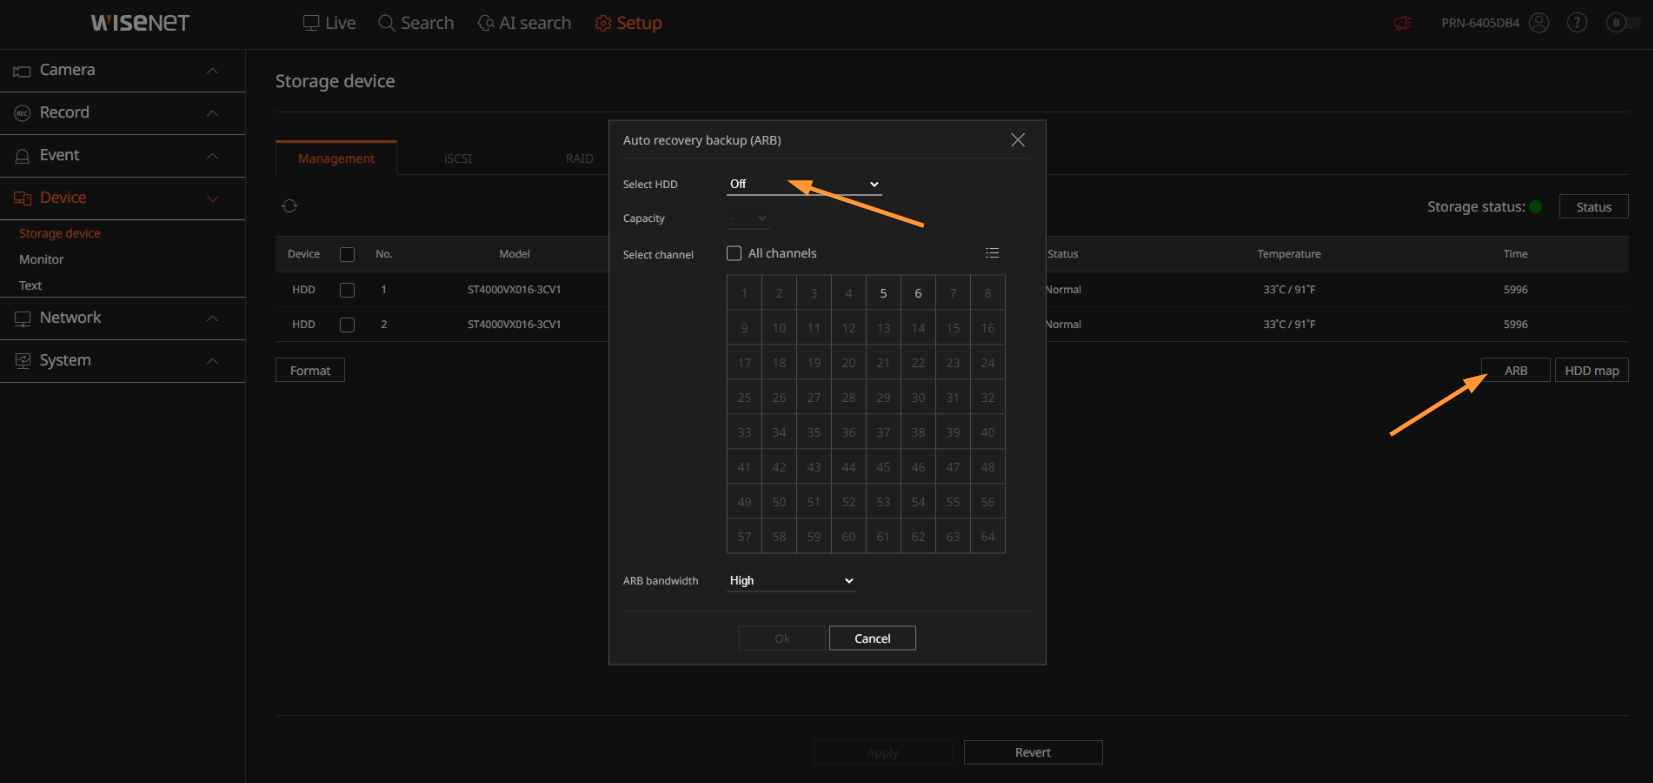The image size is (1653, 783).
Task: Toggle channel 57 in the channel grid
Action: [744, 536]
